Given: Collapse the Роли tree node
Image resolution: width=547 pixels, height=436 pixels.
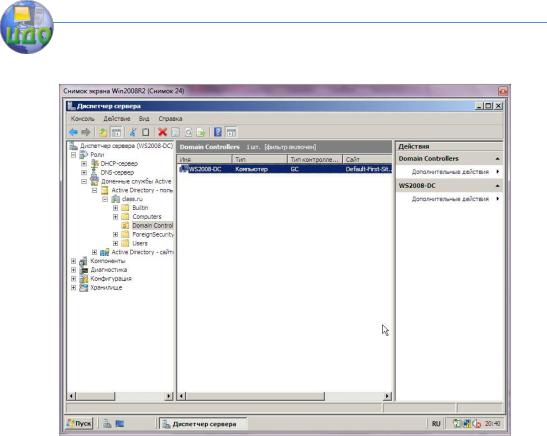Looking at the screenshot, I should pos(73,155).
